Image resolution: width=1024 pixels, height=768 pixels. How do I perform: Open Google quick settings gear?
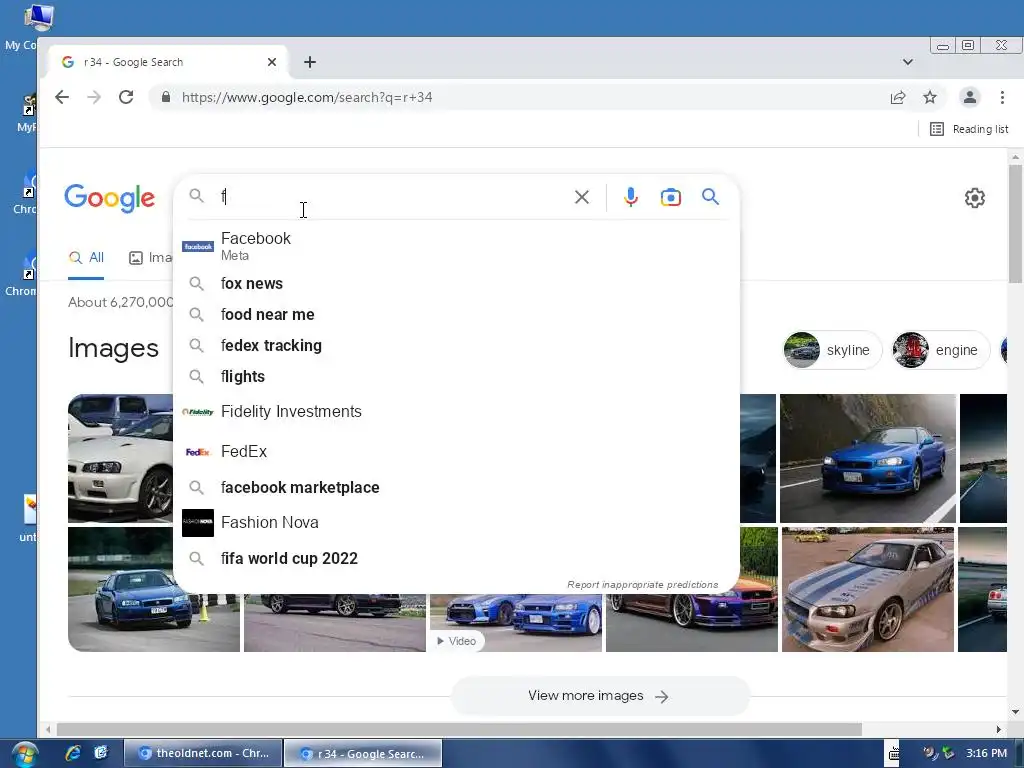pos(974,198)
